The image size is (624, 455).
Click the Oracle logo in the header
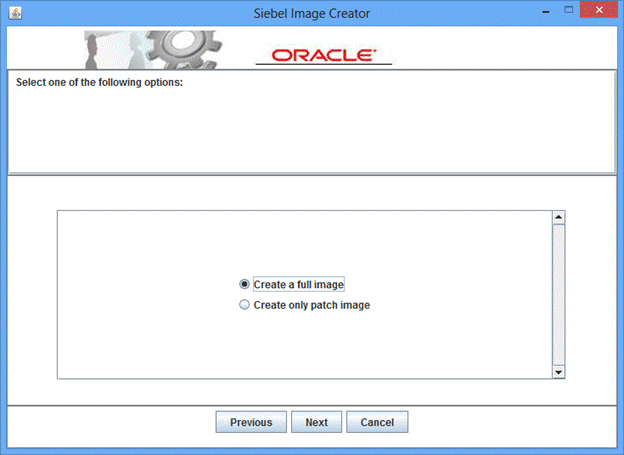[x=324, y=55]
